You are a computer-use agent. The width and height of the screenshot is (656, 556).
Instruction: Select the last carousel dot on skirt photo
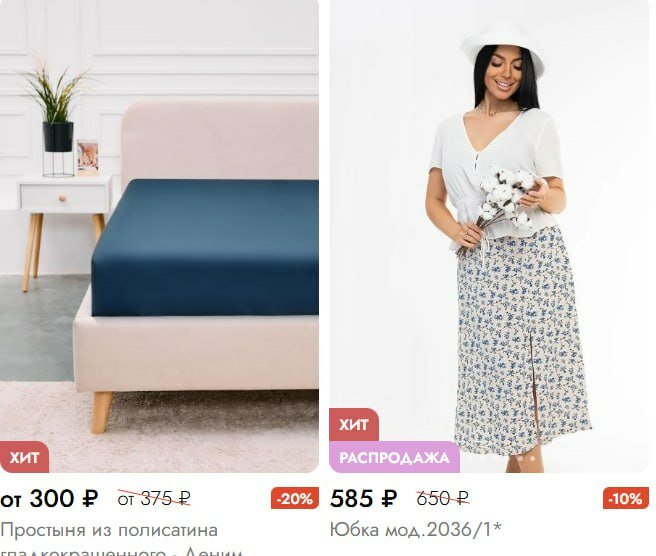(x=533, y=458)
